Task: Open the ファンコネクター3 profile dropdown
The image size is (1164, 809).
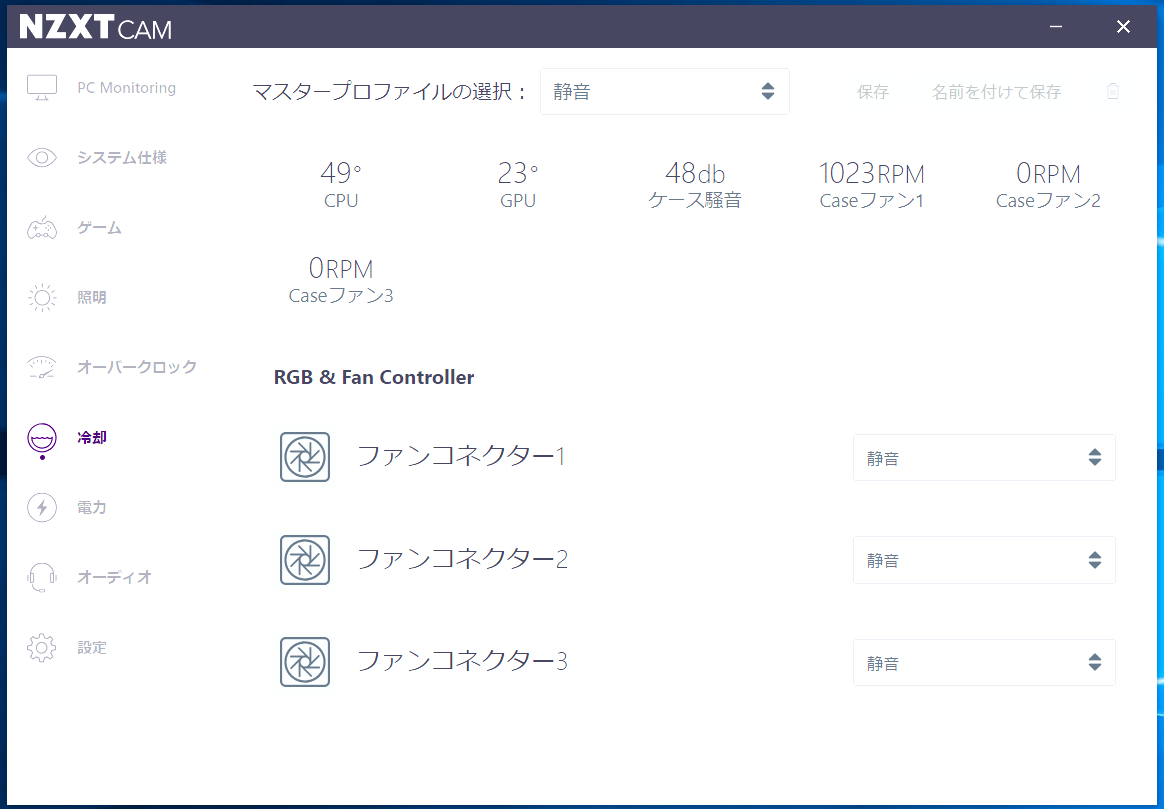Action: [x=984, y=662]
